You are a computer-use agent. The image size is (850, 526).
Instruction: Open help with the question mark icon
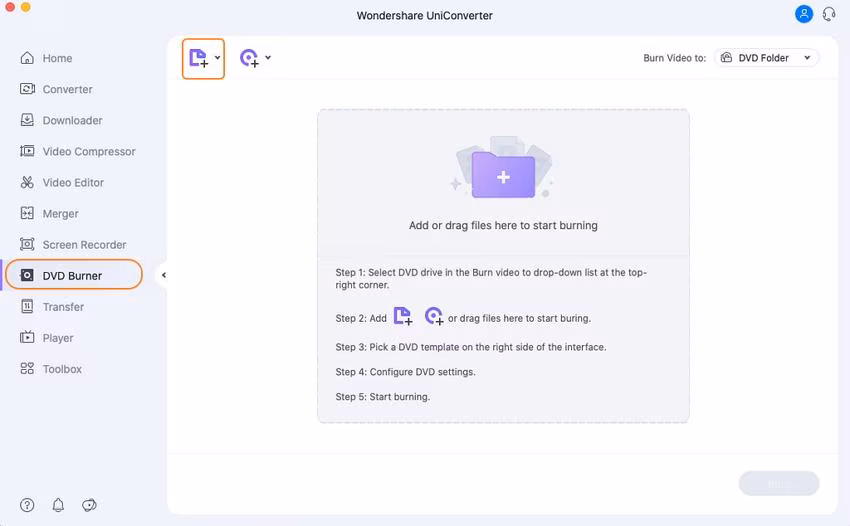click(27, 505)
